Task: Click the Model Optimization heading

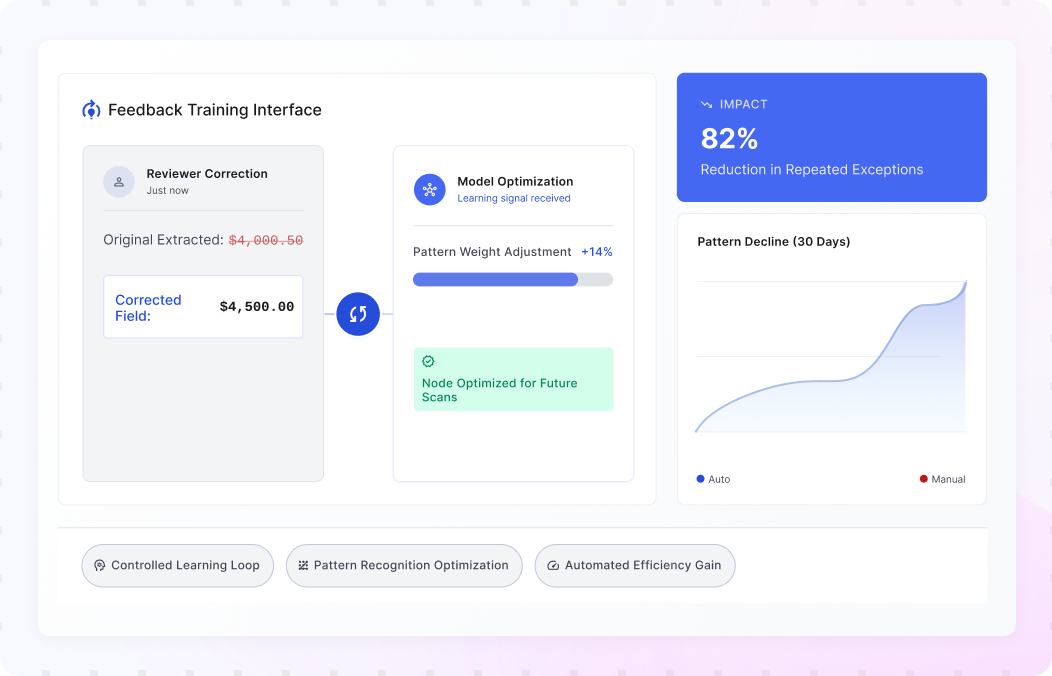Action: (515, 182)
